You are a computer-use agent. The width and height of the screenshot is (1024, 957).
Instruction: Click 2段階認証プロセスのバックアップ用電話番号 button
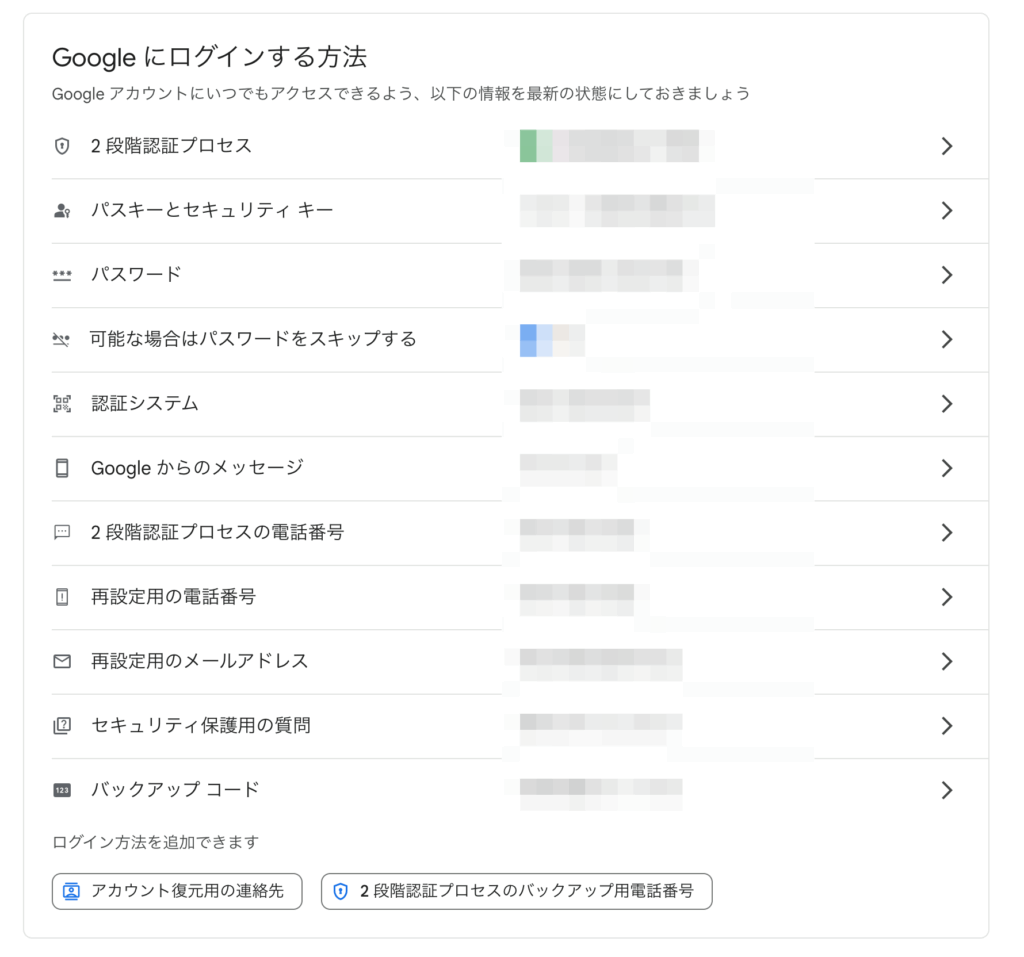[516, 891]
